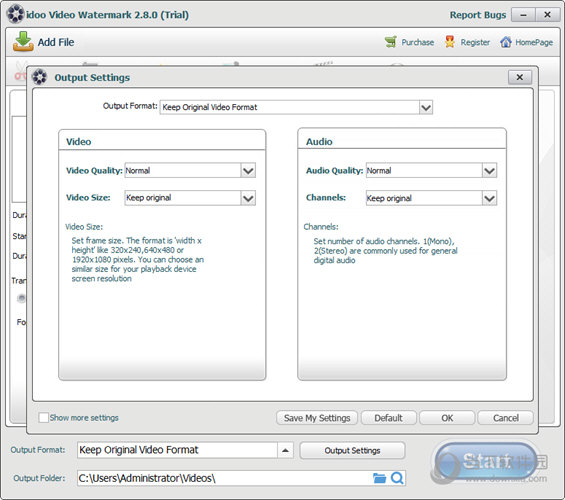The width and height of the screenshot is (565, 500).
Task: Click the Channels description text
Action: (x=385, y=251)
